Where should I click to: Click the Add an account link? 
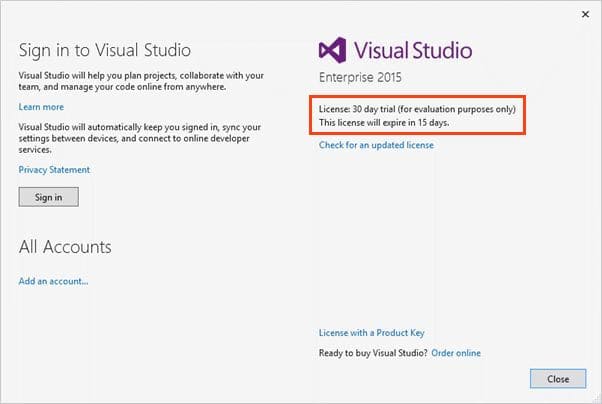point(53,281)
